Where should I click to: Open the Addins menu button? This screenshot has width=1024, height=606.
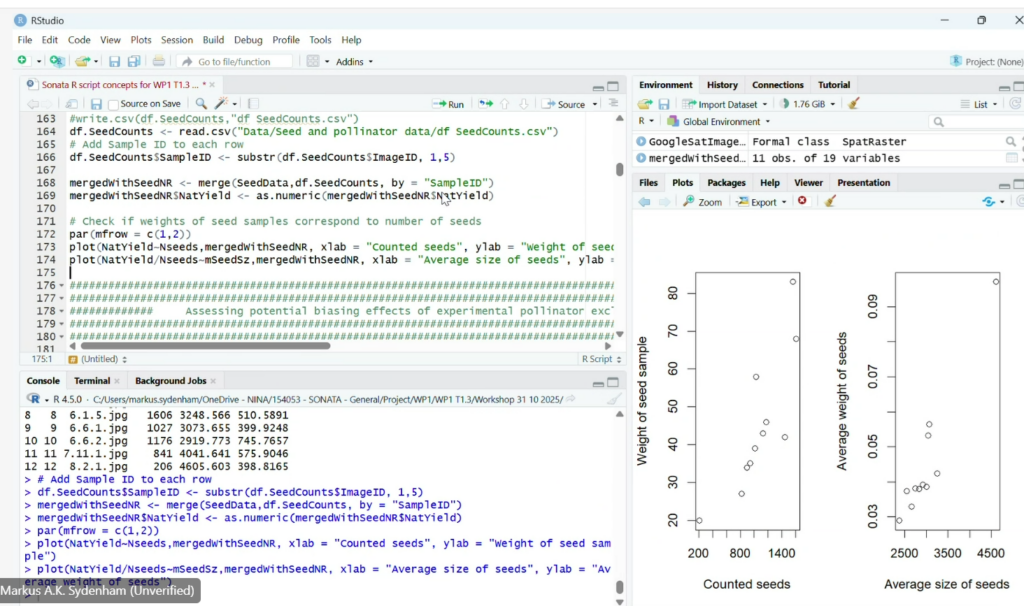coord(354,62)
